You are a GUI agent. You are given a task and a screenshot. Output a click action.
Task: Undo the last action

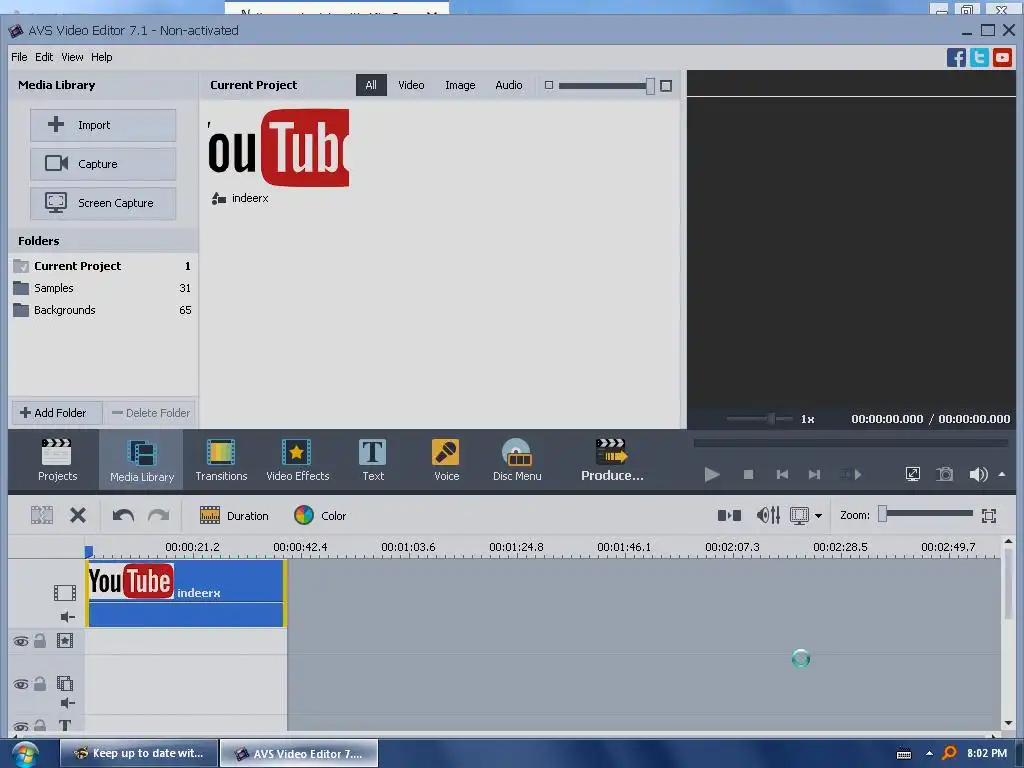point(123,516)
